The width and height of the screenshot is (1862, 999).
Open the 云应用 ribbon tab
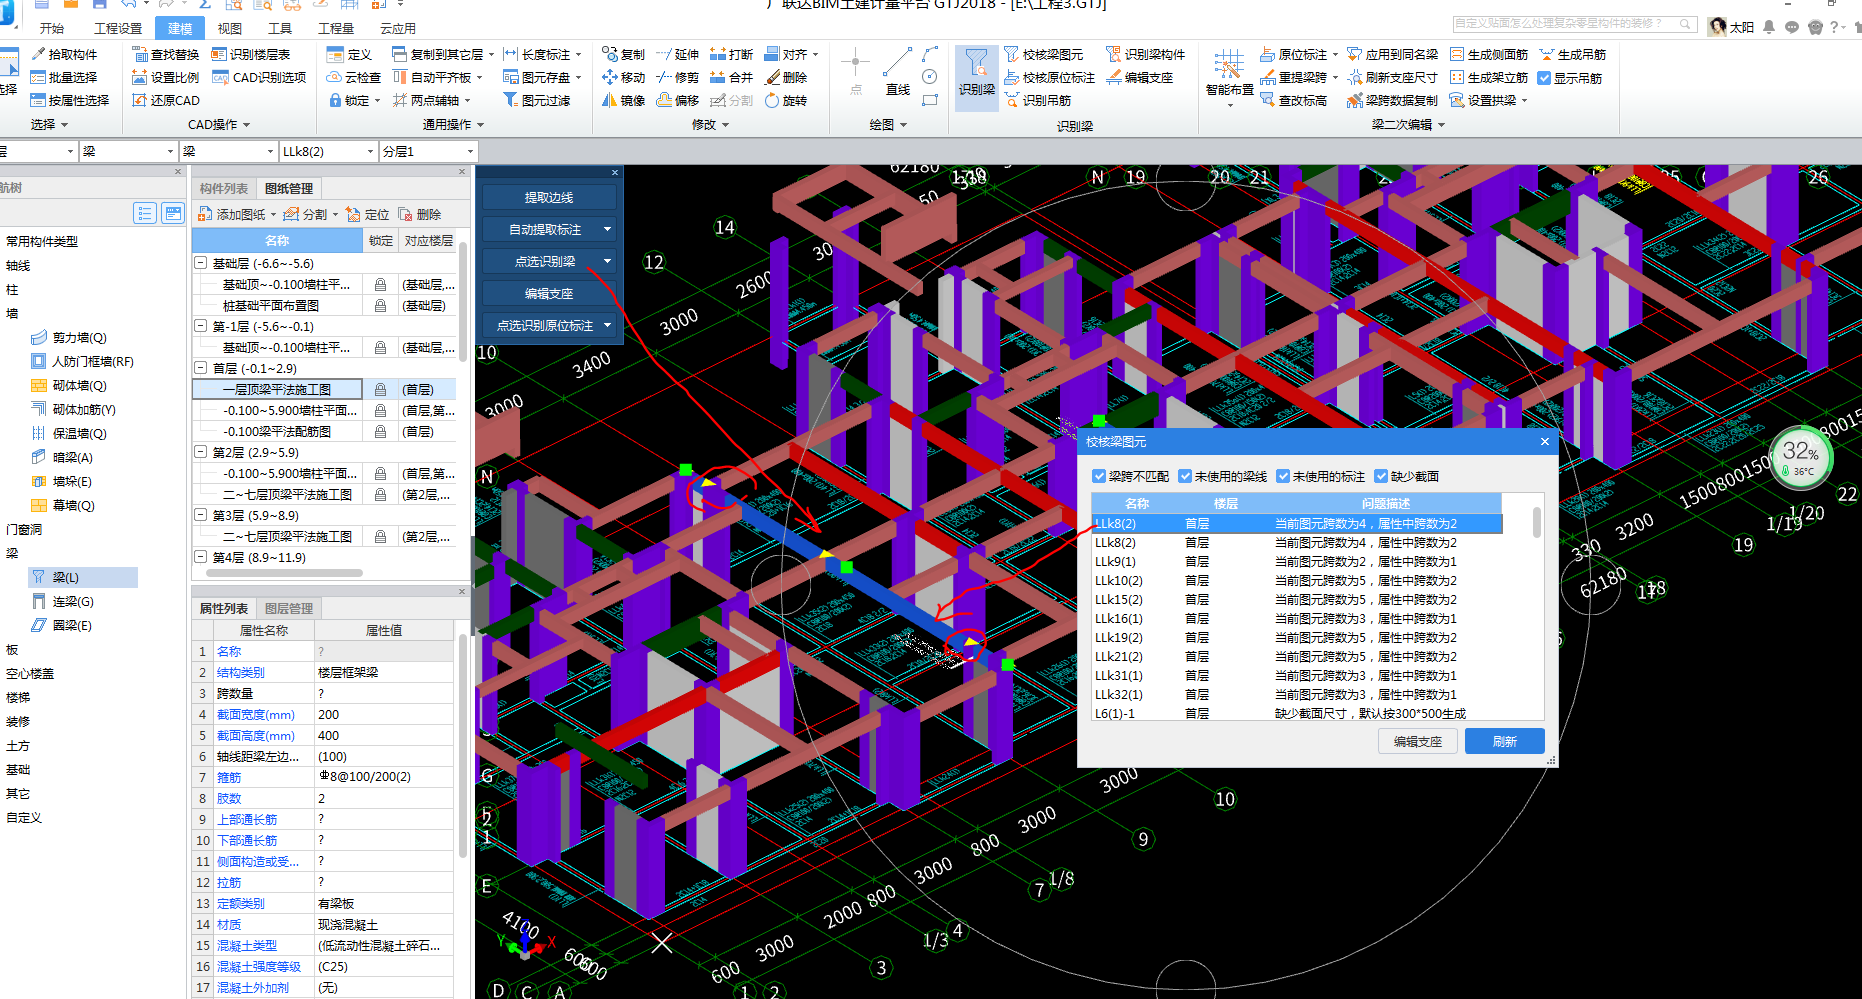pos(398,28)
